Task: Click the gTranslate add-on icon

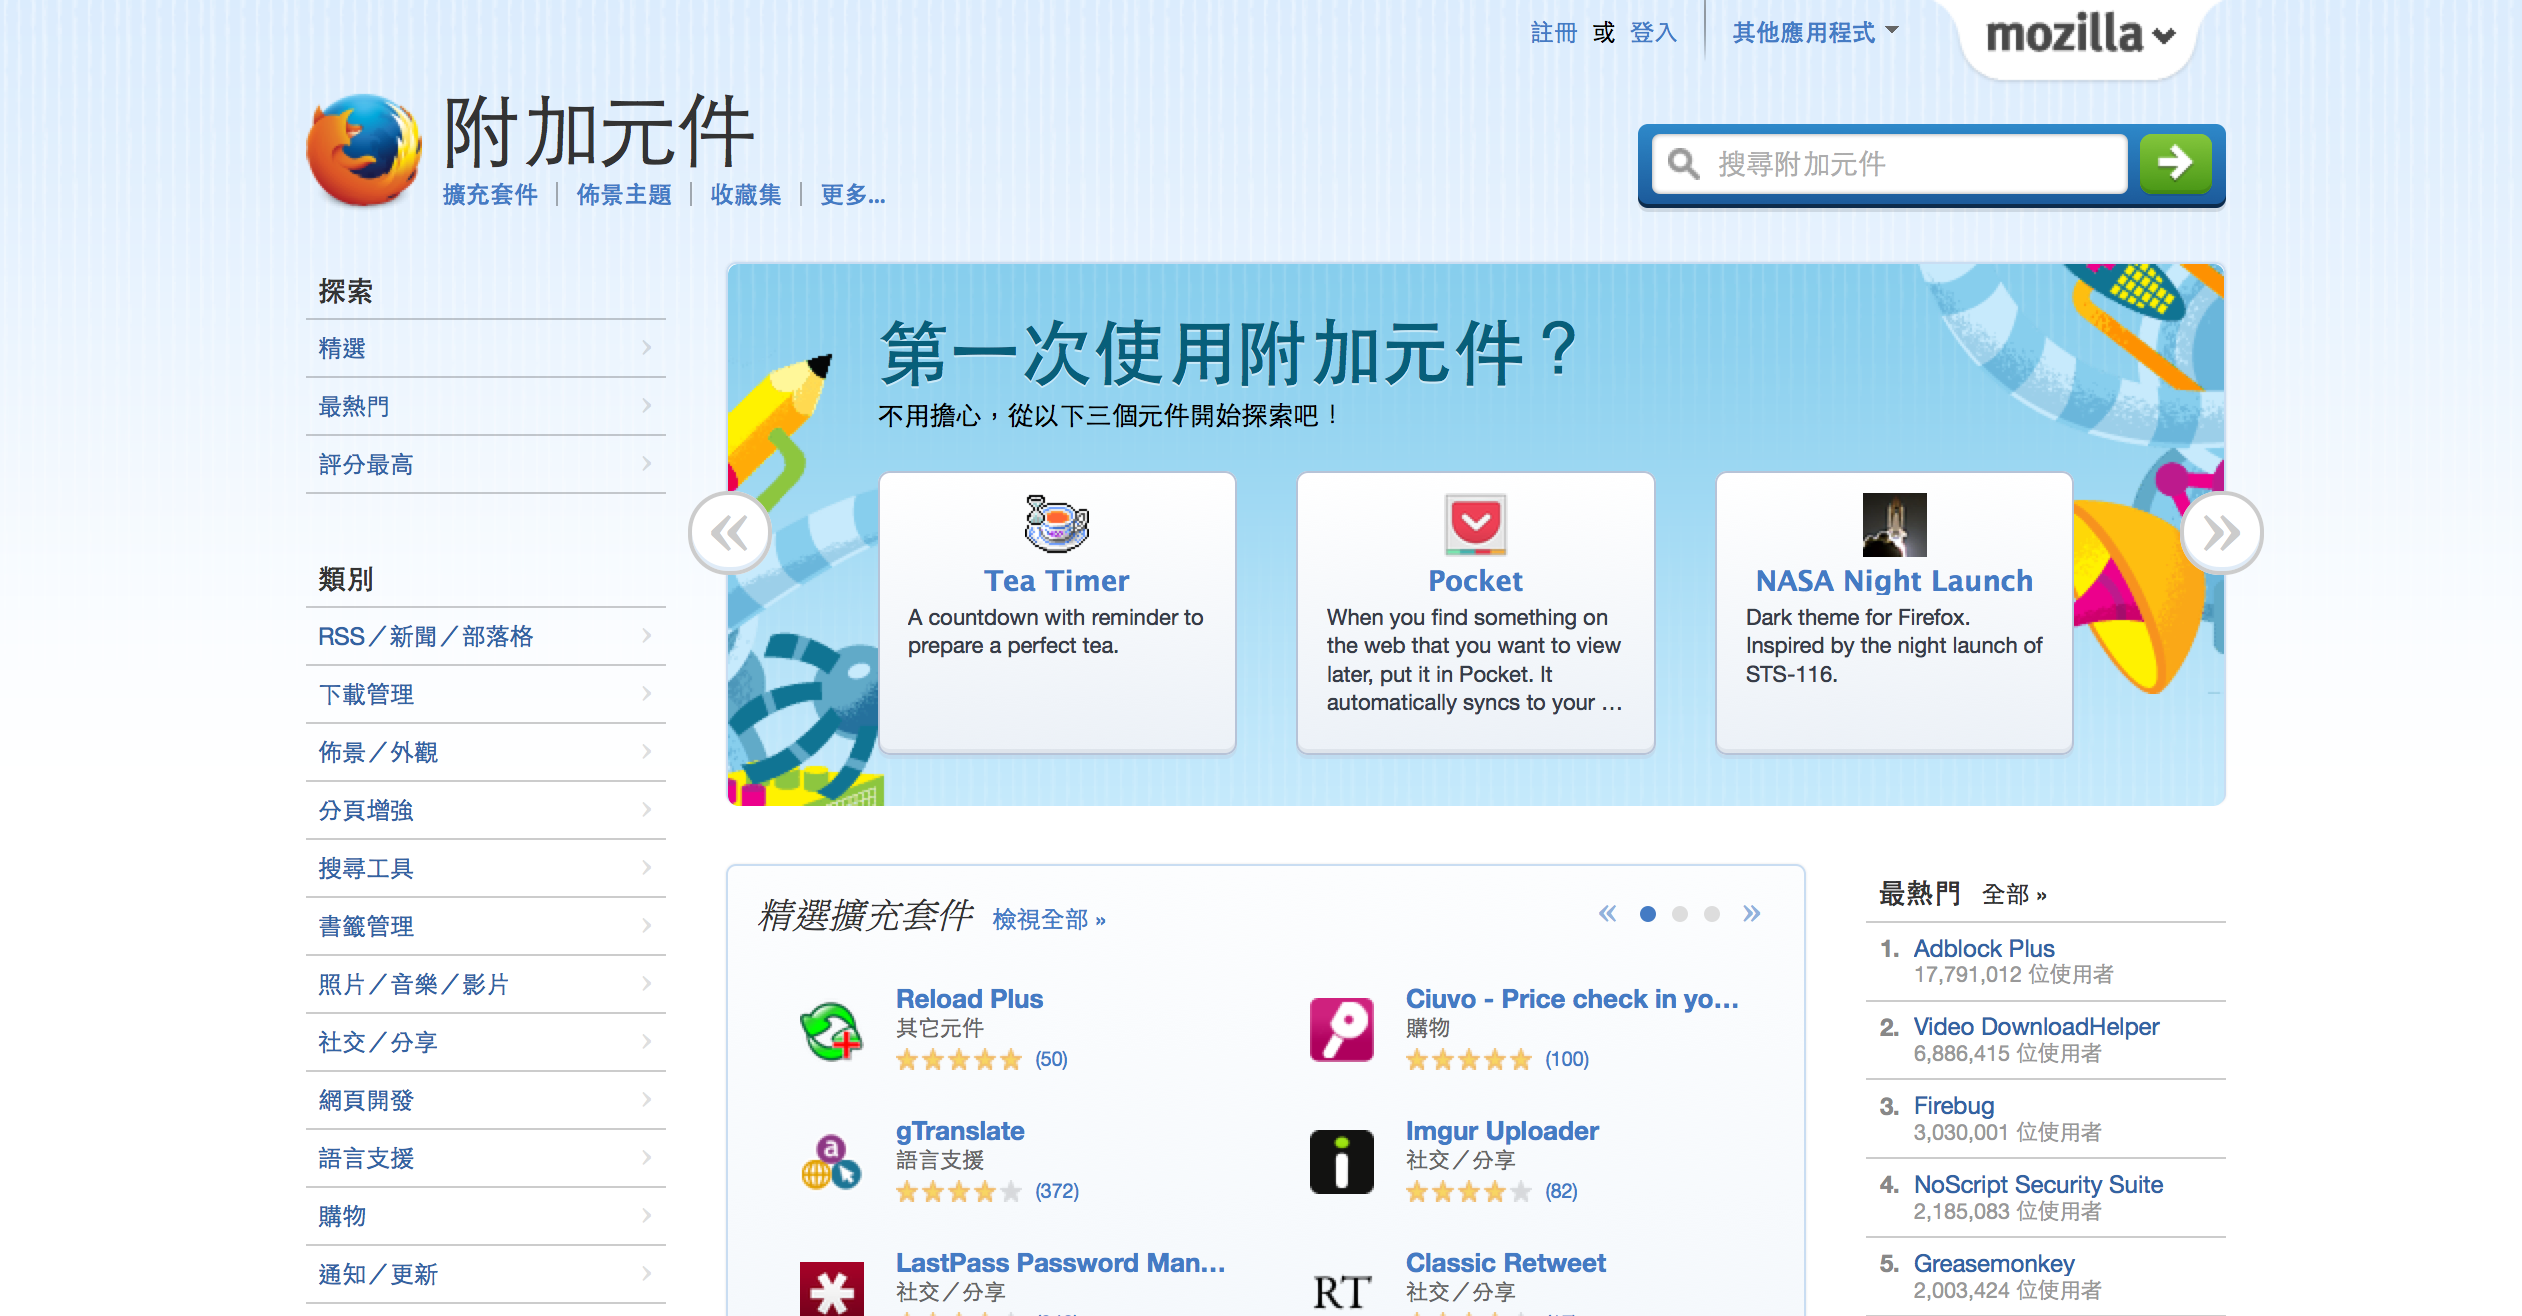Action: (831, 1162)
